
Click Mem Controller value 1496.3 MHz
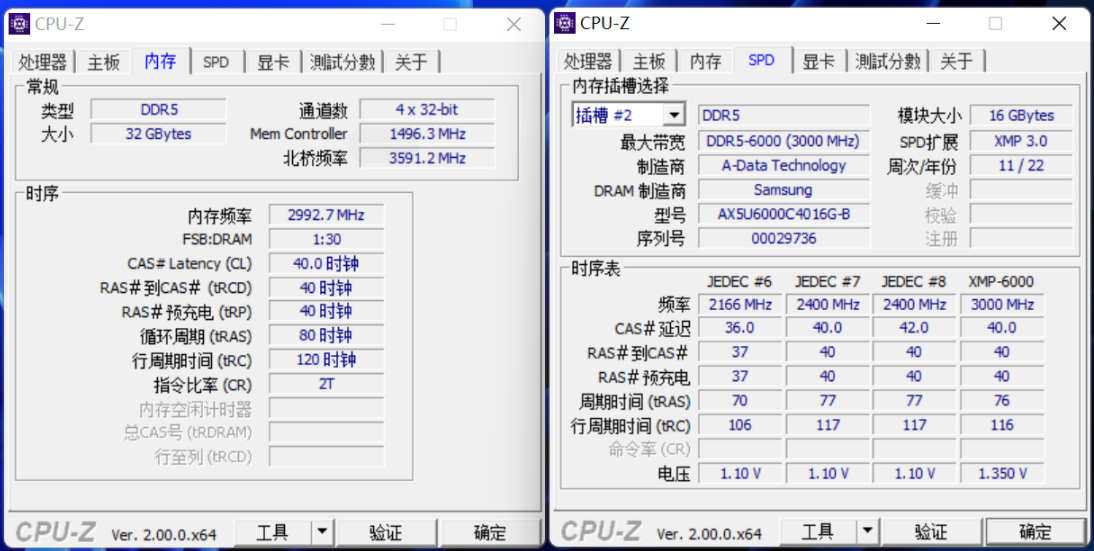pyautogui.click(x=427, y=134)
